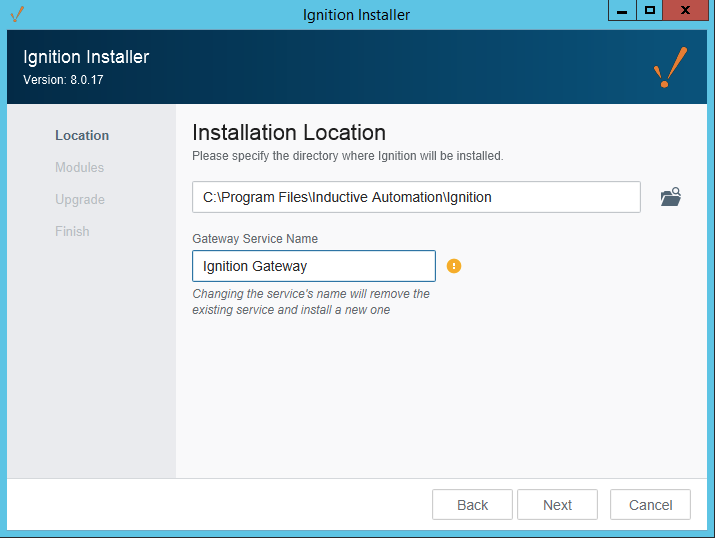This screenshot has width=715, height=539.
Task: Click the orange Ignition logo in header
Action: pyautogui.click(x=670, y=67)
